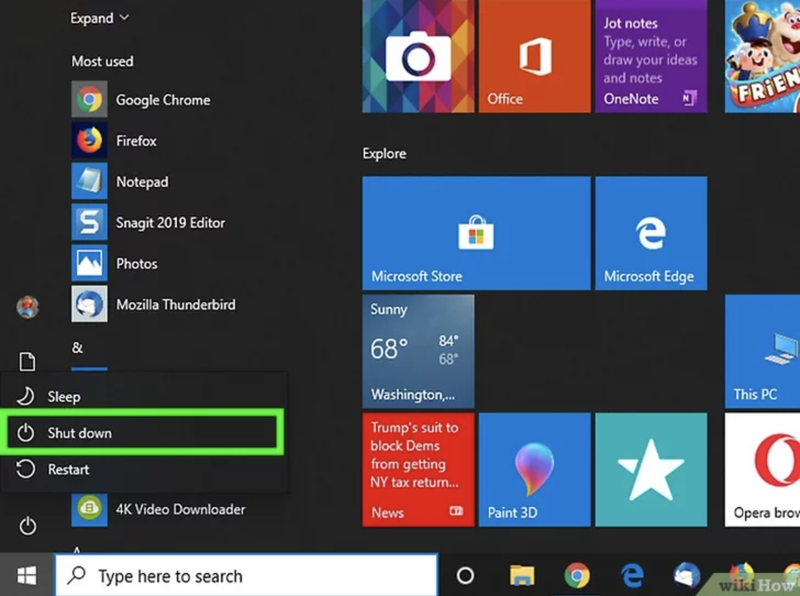Select Sleep from the power menu
800x596 pixels.
[x=64, y=397]
